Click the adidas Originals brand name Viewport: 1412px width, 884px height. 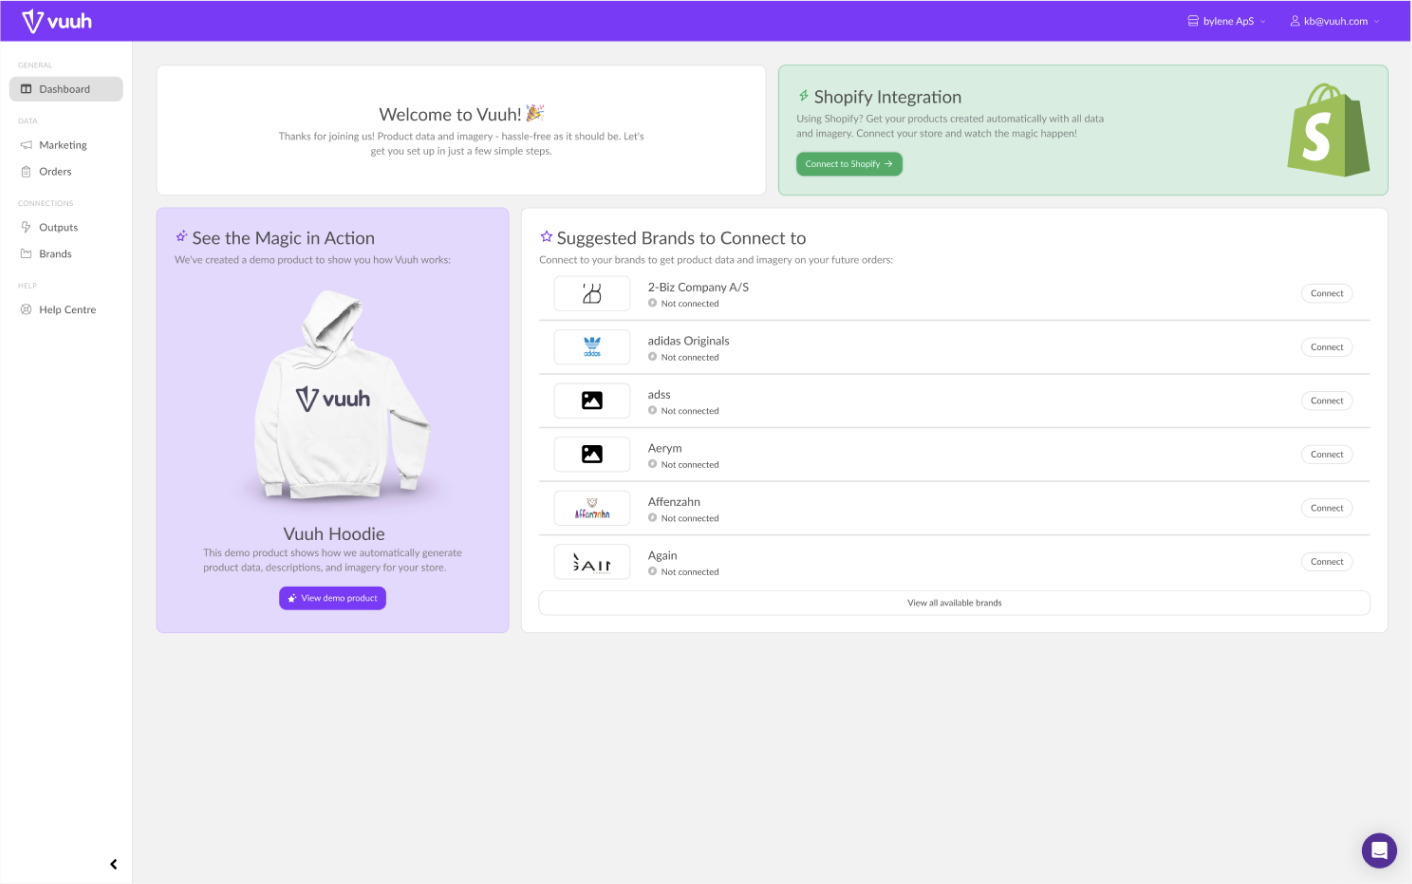click(x=689, y=341)
